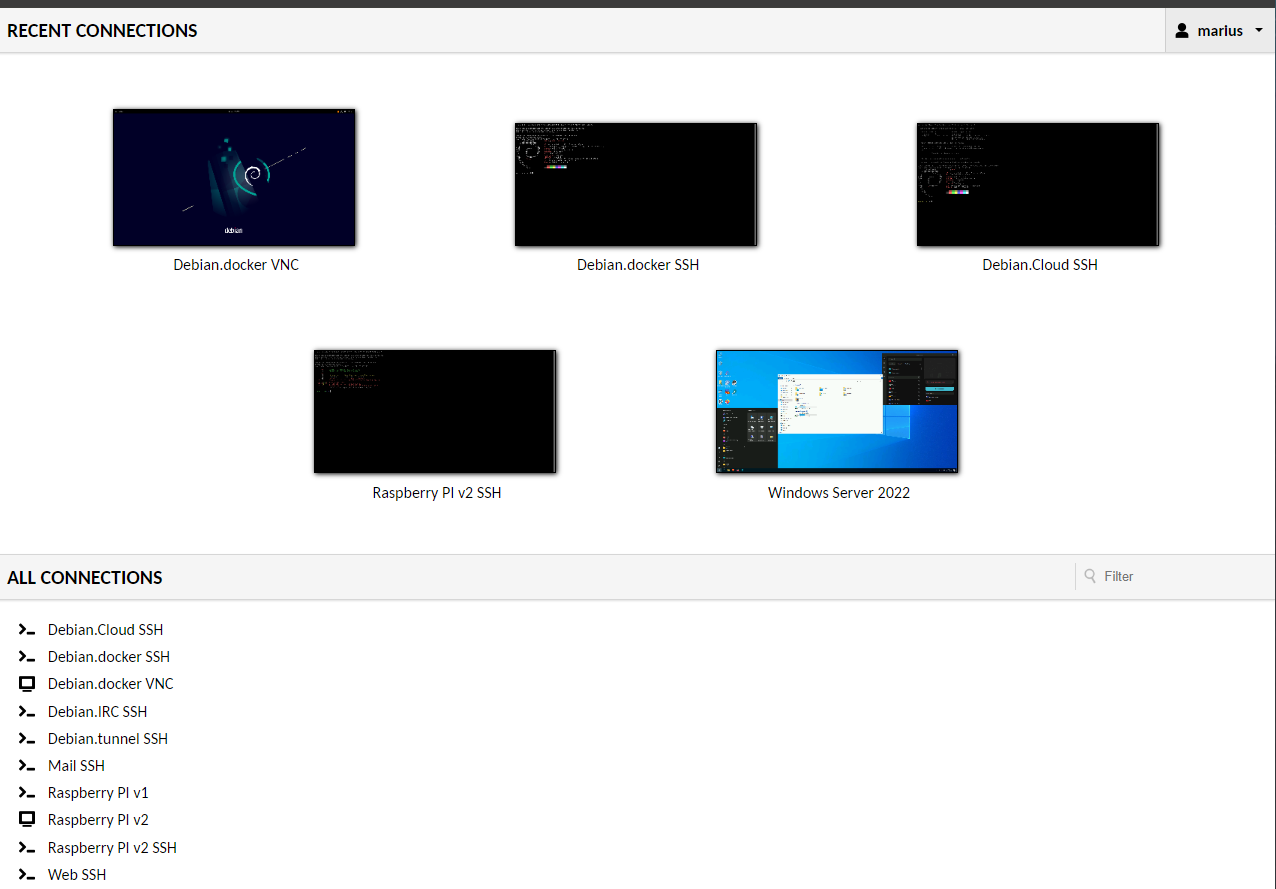Open Raspberry PI v2 SSH thumbnail
The height and width of the screenshot is (889, 1276).
pos(435,411)
